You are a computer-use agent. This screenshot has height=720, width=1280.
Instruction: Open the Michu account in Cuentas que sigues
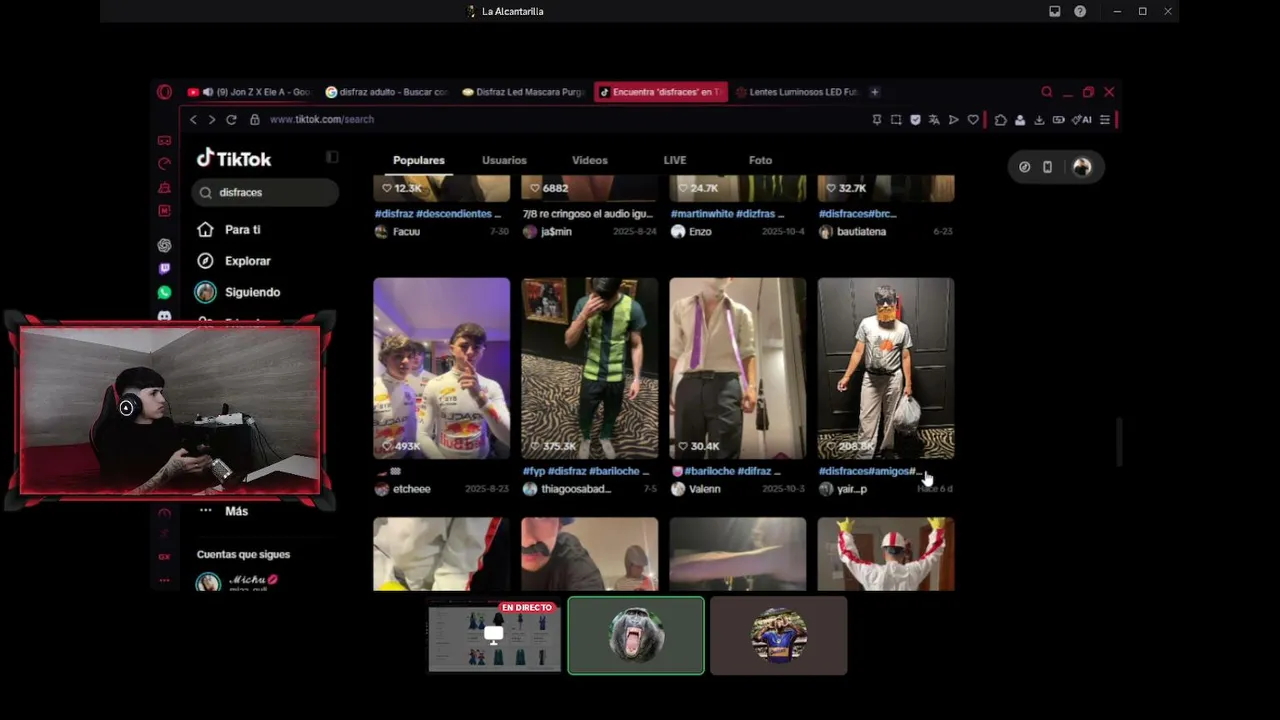point(238,582)
